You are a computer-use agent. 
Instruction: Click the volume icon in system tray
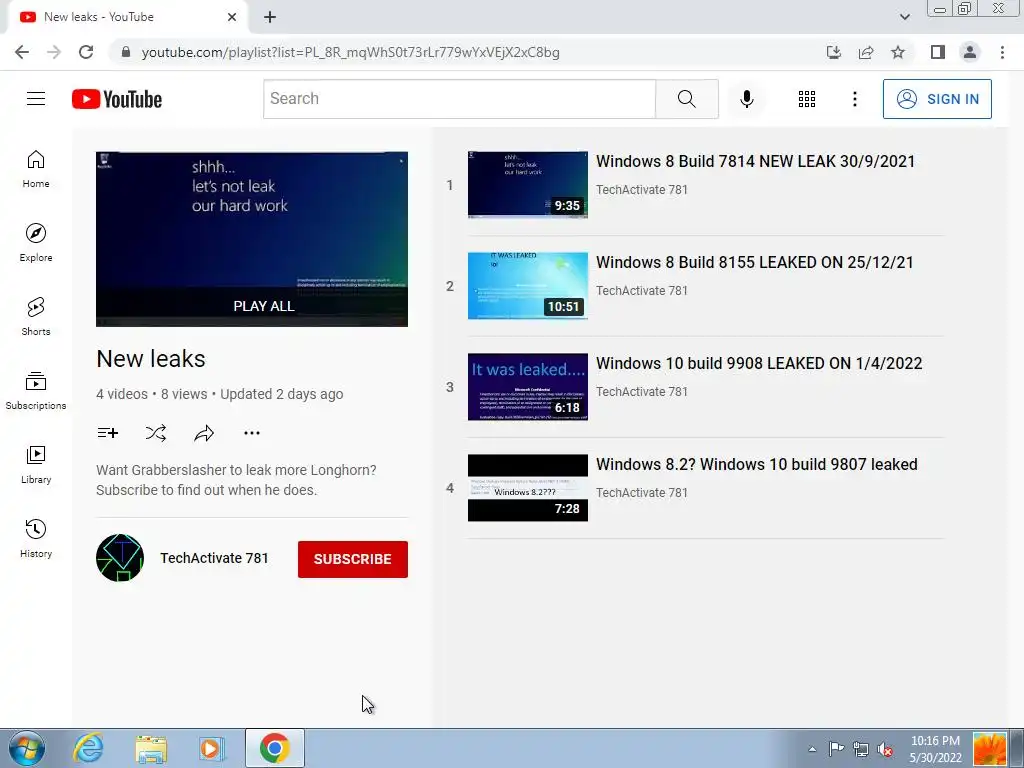tap(885, 749)
